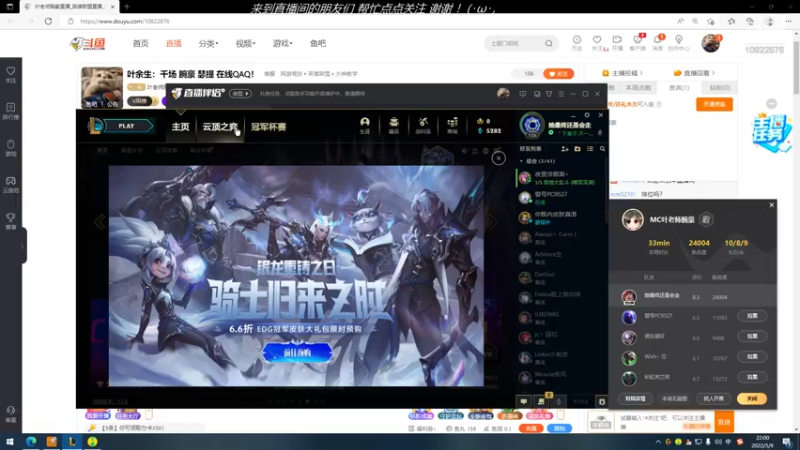Open watch history icon
This screenshot has width=800, height=450.
pyautogui.click(x=577, y=43)
